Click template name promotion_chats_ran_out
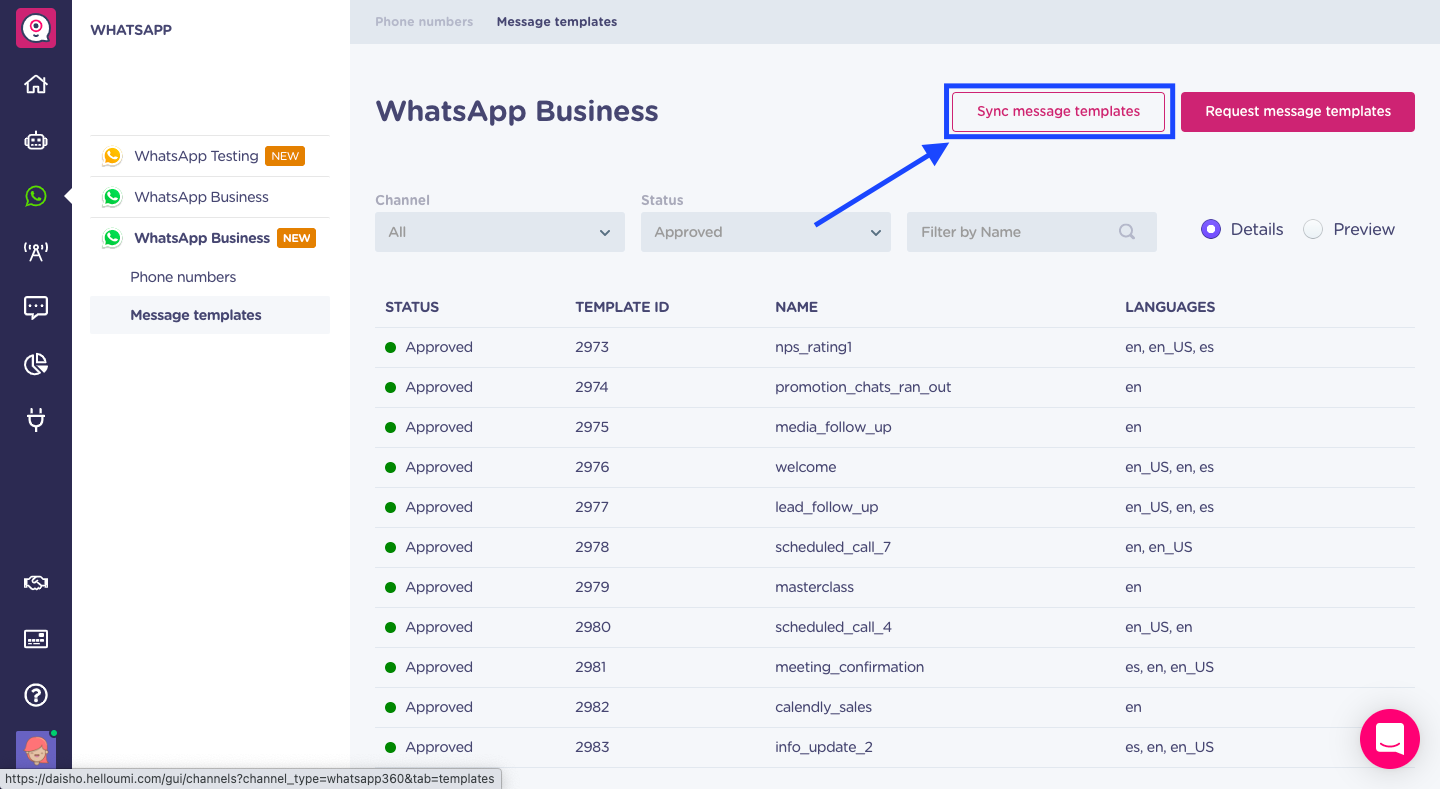This screenshot has height=789, width=1440. coord(863,387)
